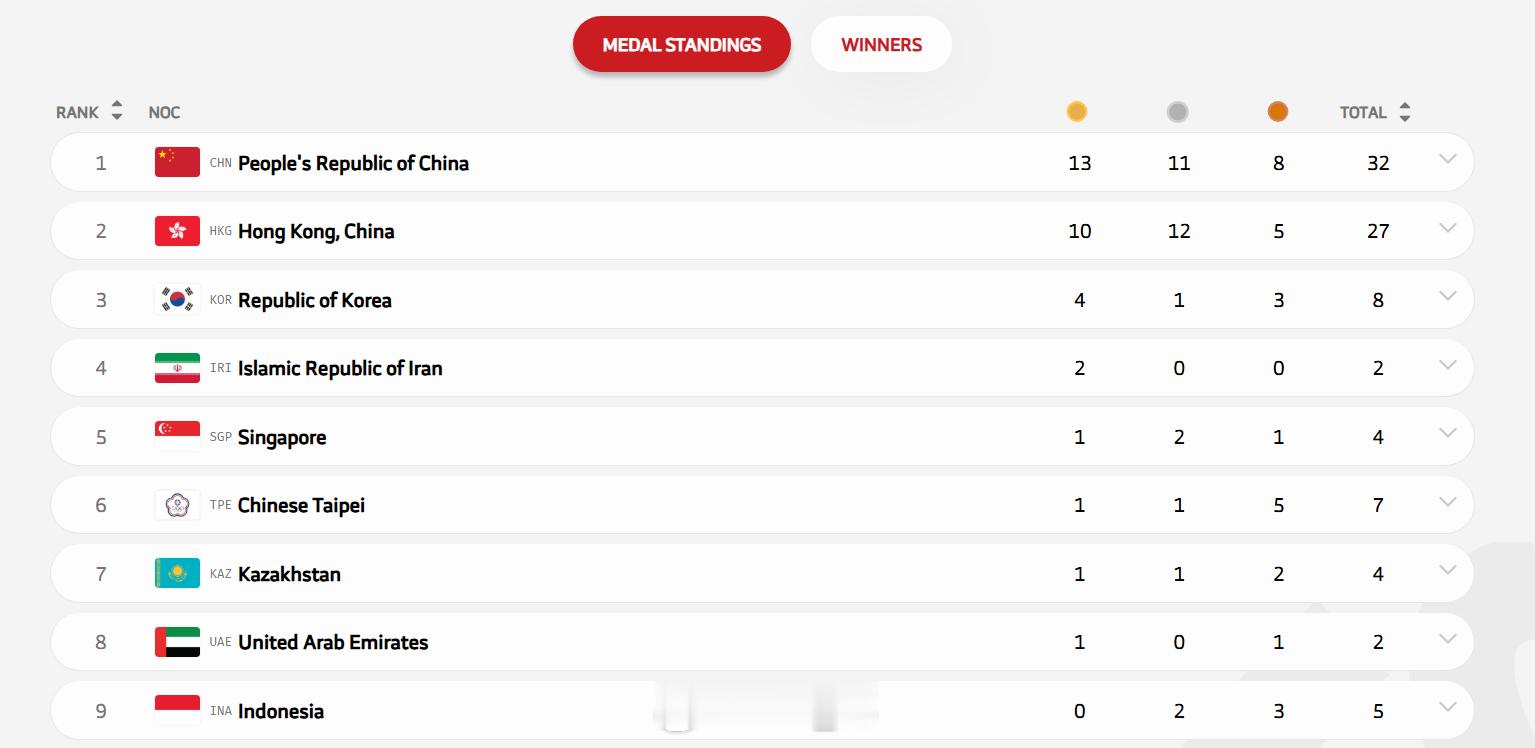The width and height of the screenshot is (1535, 748).
Task: Click the Republic of Korea flag
Action: point(177,299)
